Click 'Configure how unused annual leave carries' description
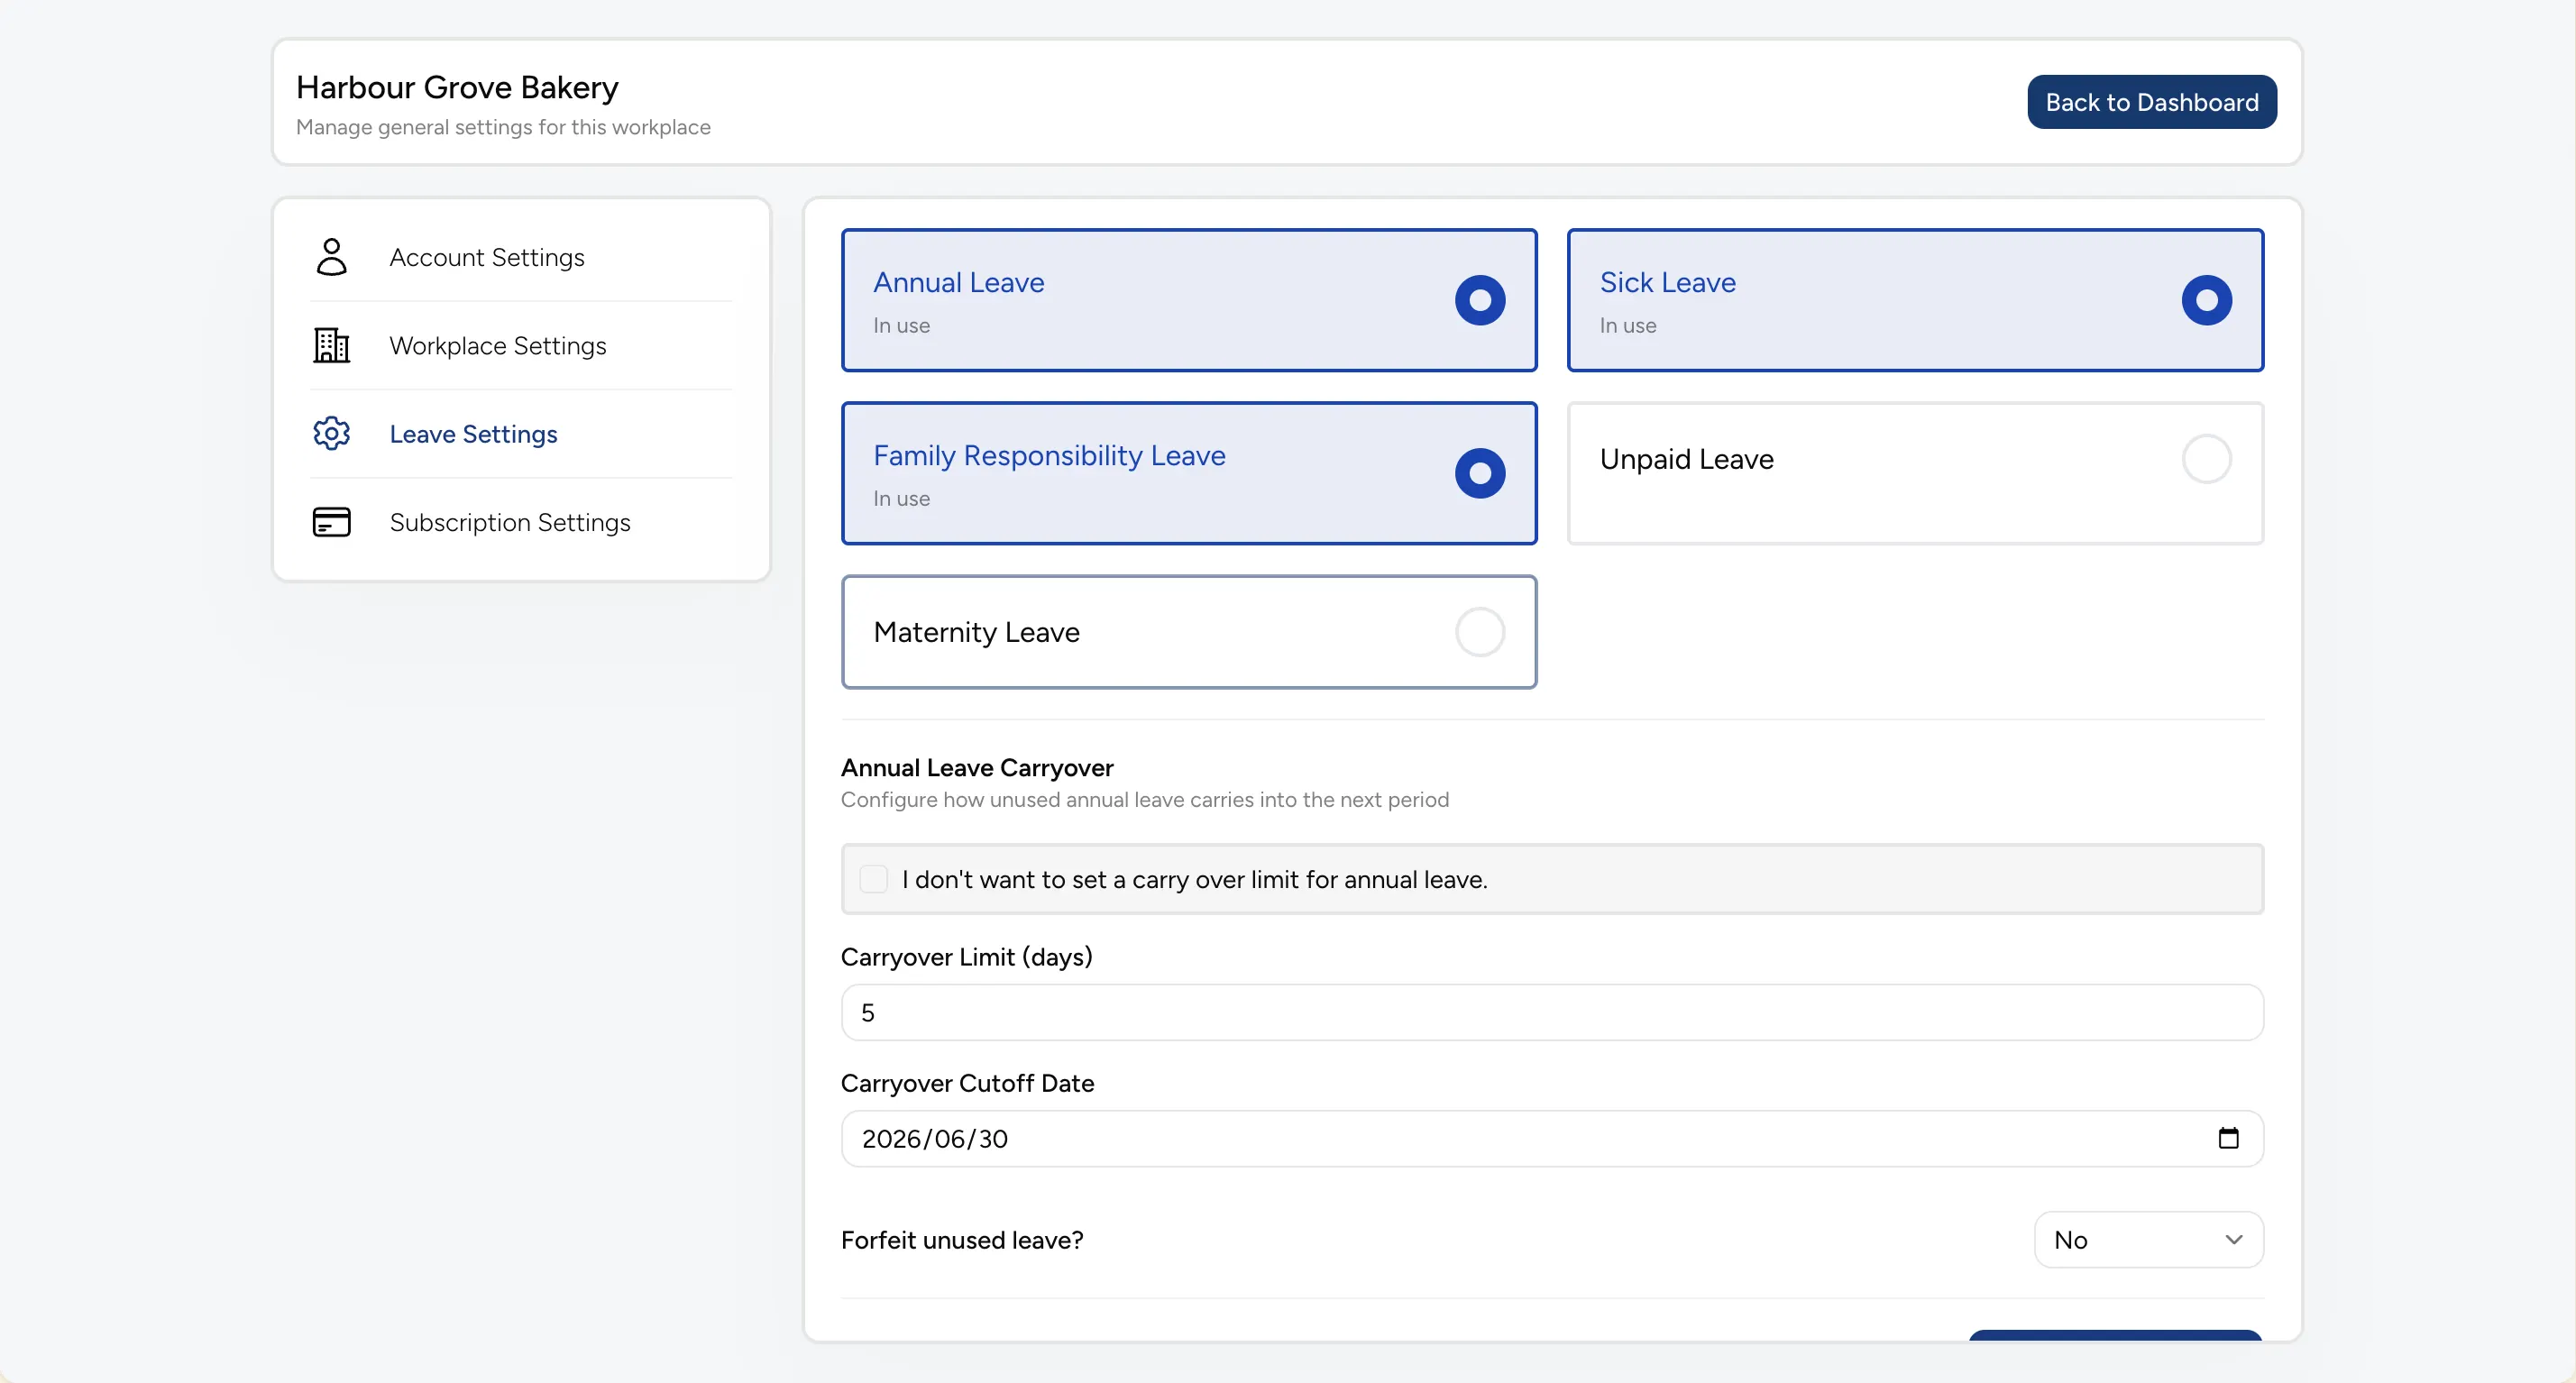Viewport: 2576px width, 1383px height. 1144,800
